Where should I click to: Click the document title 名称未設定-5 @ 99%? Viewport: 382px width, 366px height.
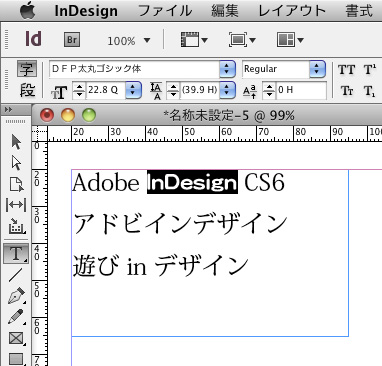(229, 116)
